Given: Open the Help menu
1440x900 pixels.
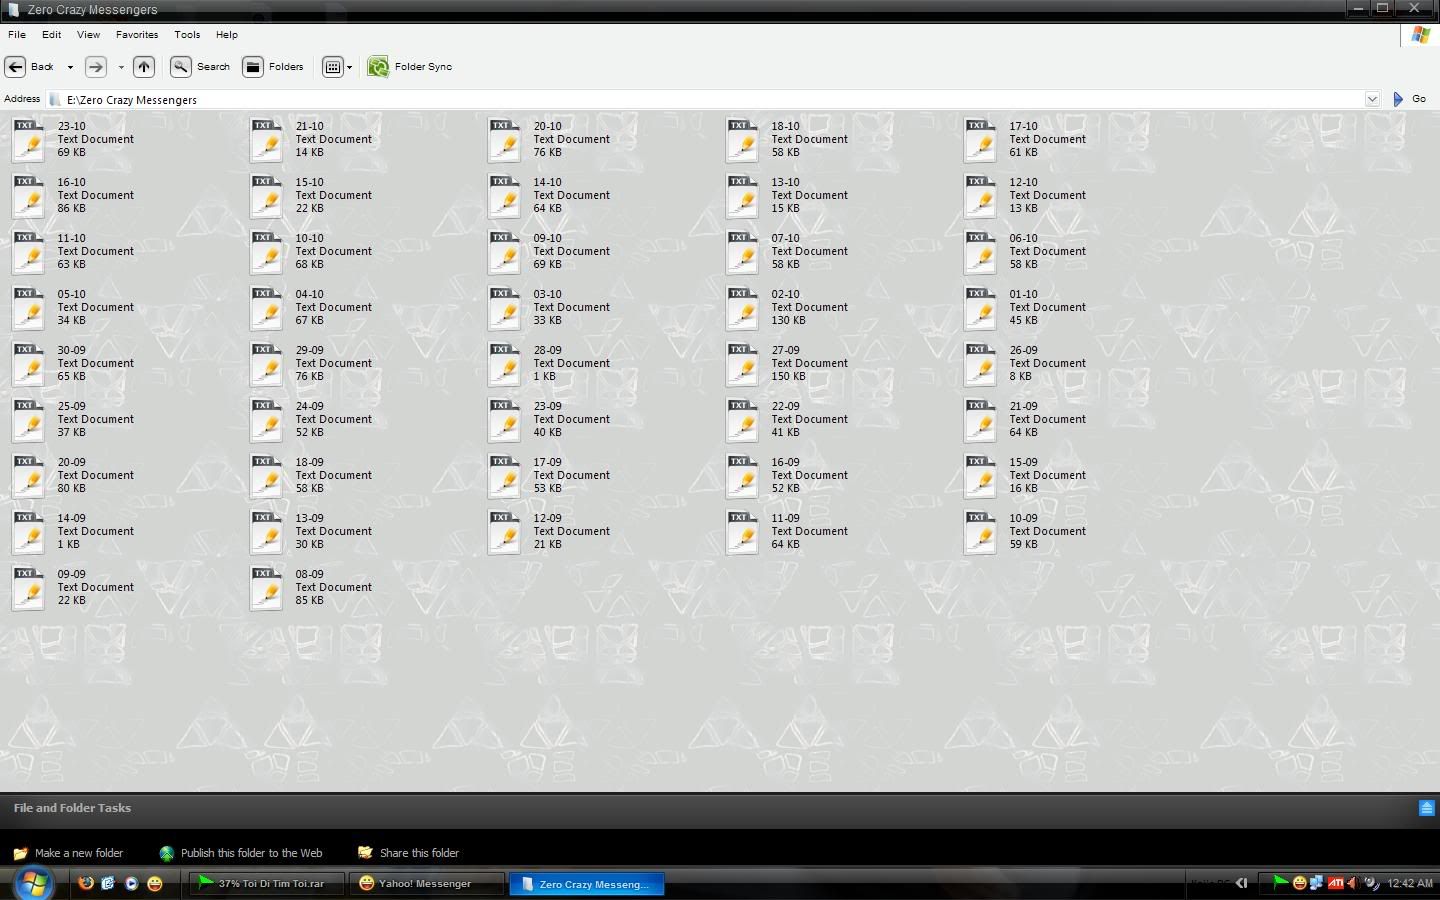Looking at the screenshot, I should tap(227, 35).
